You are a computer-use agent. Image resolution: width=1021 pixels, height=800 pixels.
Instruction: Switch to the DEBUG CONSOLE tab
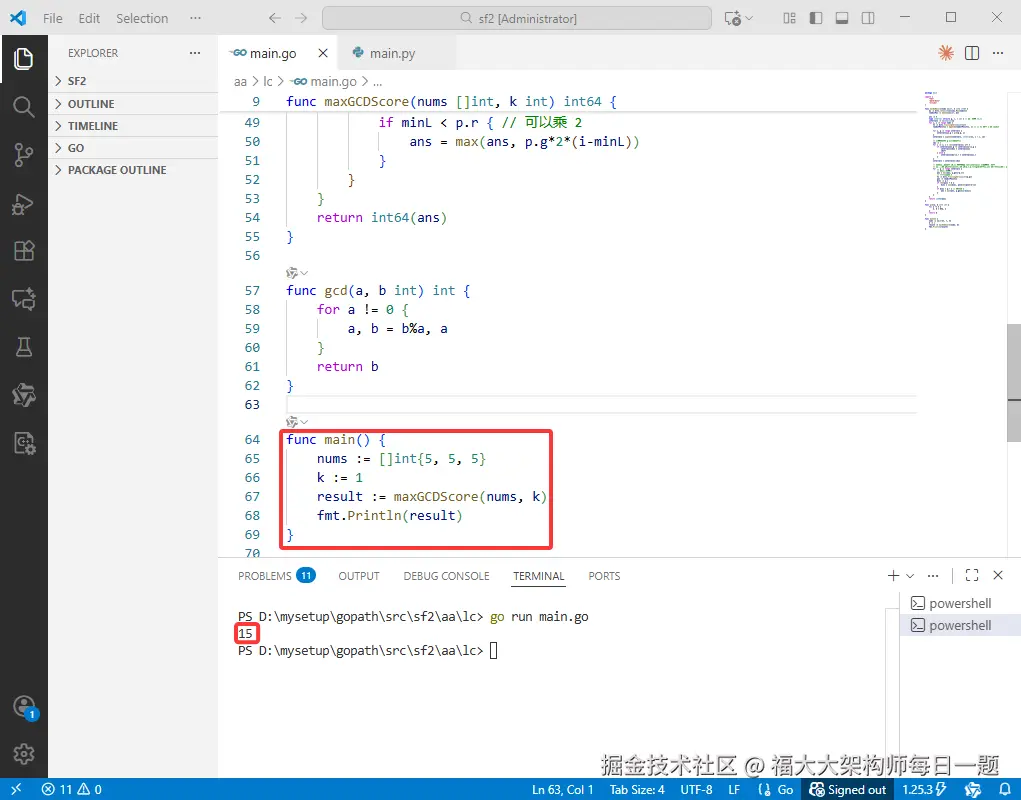pyautogui.click(x=446, y=575)
